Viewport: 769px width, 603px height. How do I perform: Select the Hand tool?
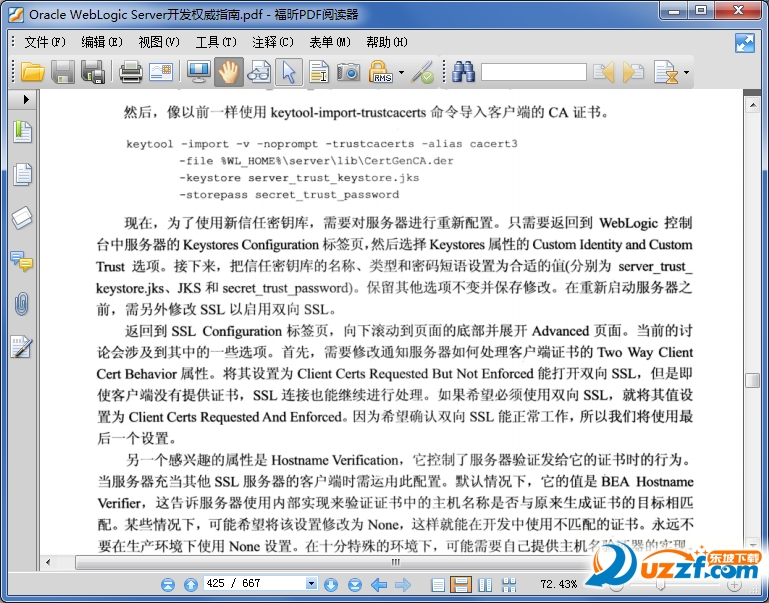229,73
